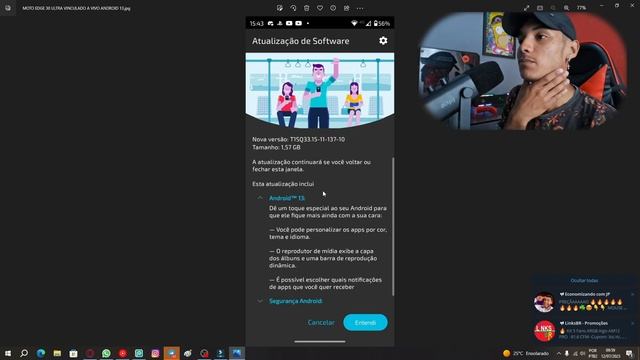
Task: Open the red round taskbar app icon
Action: (122, 353)
